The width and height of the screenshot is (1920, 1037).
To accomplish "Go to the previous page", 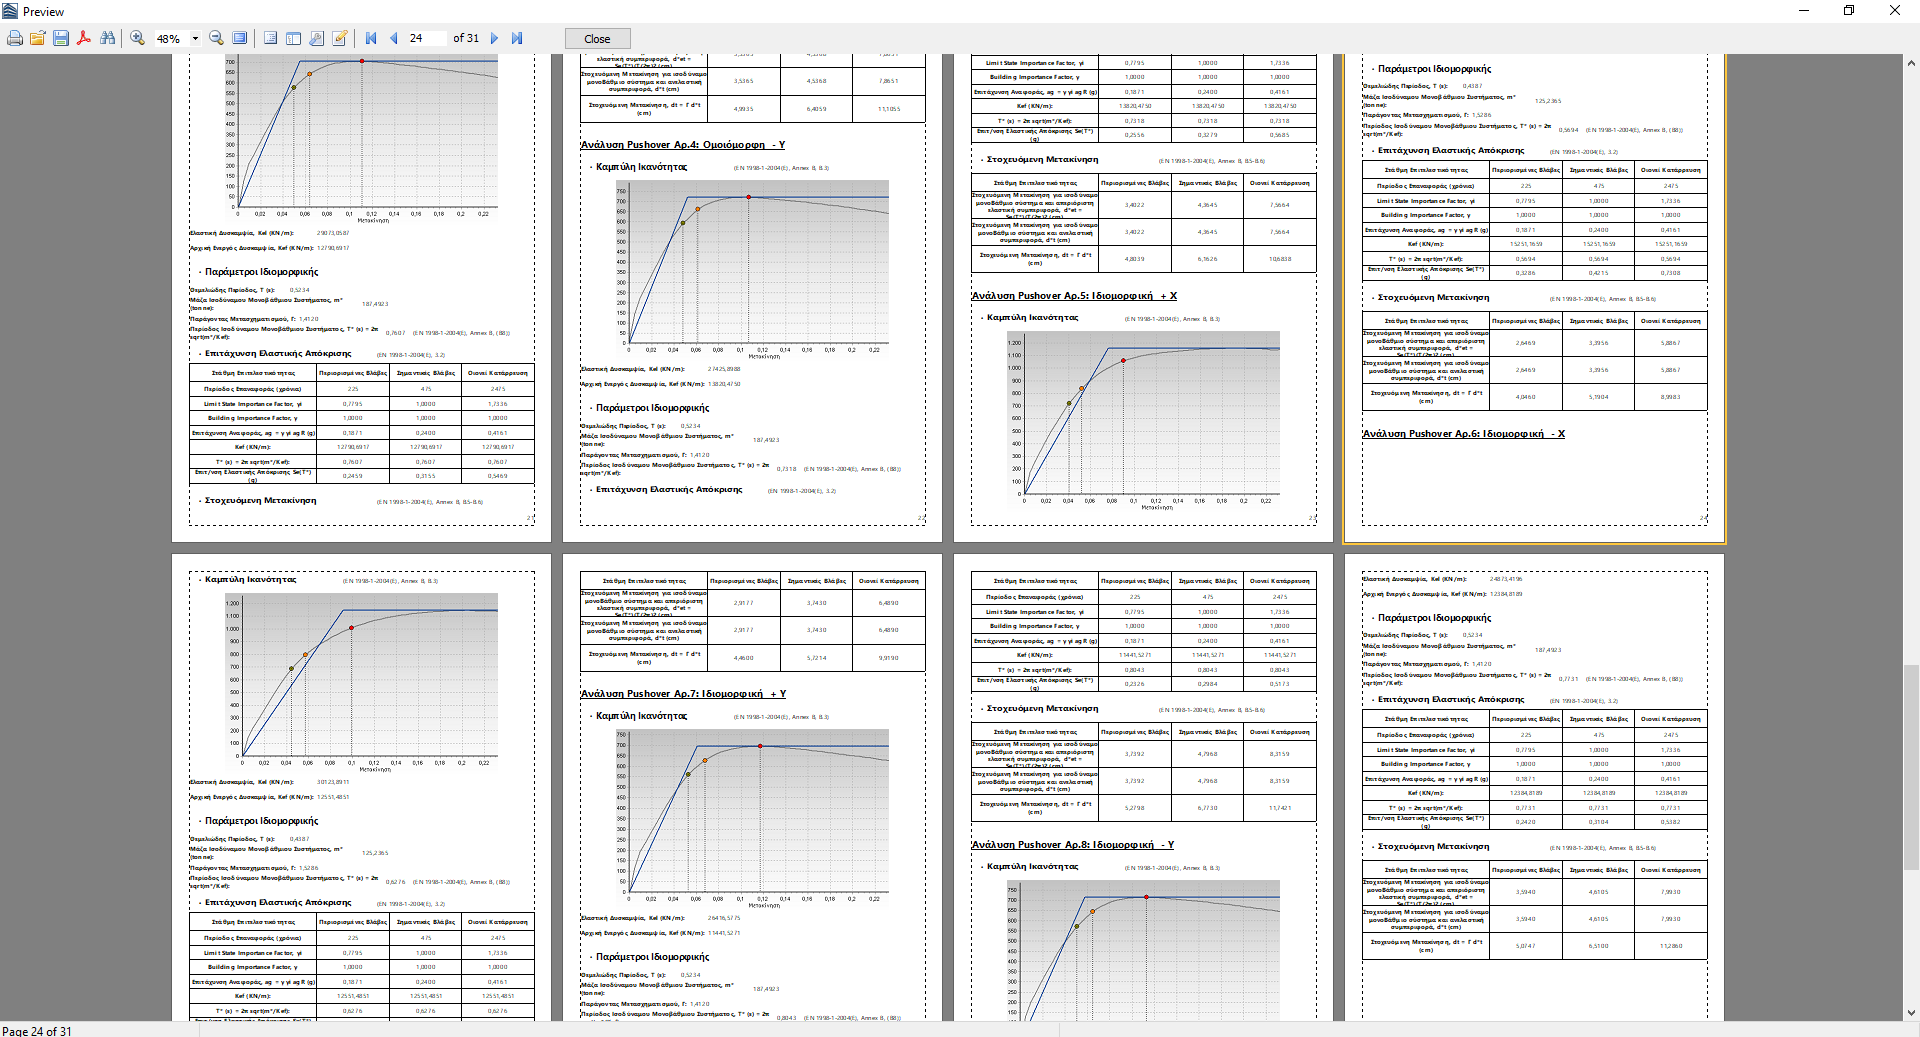I will point(393,38).
